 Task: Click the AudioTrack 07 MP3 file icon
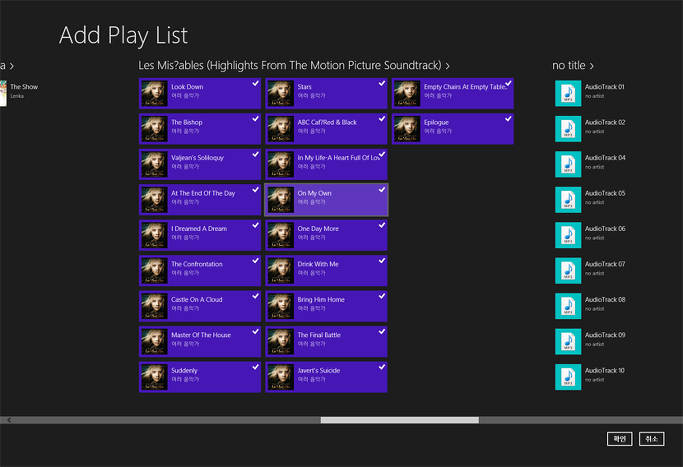pos(568,271)
